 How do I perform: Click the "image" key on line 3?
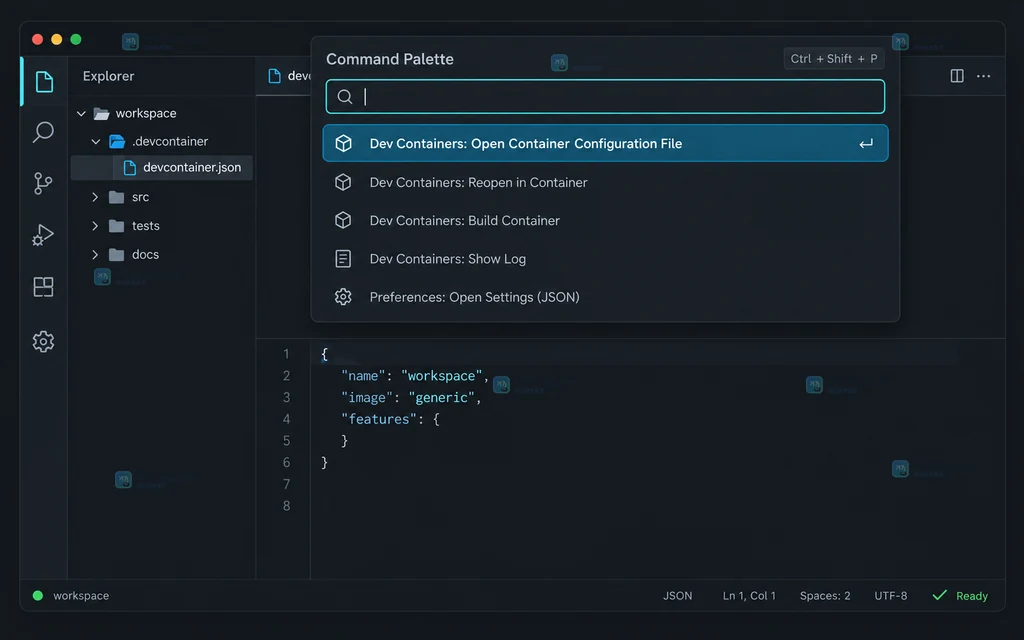tap(367, 397)
